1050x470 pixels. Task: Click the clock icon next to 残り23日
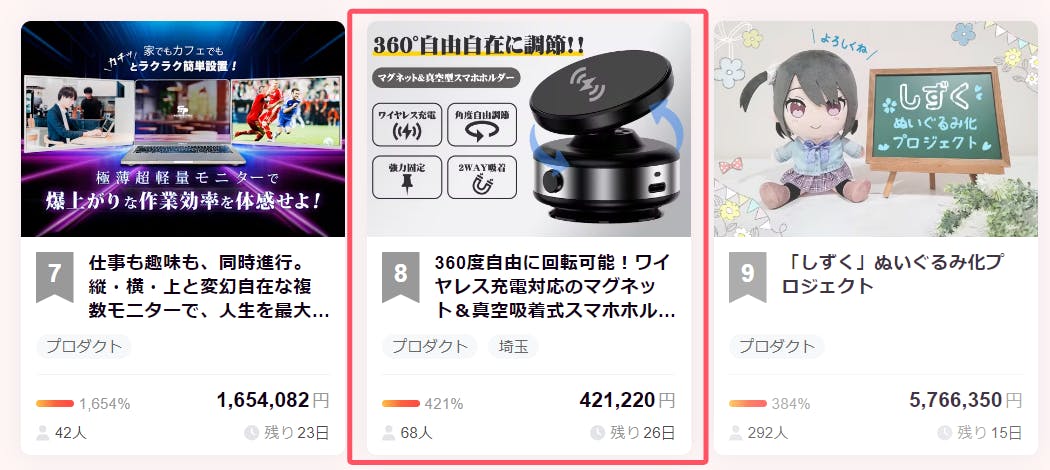(x=252, y=433)
